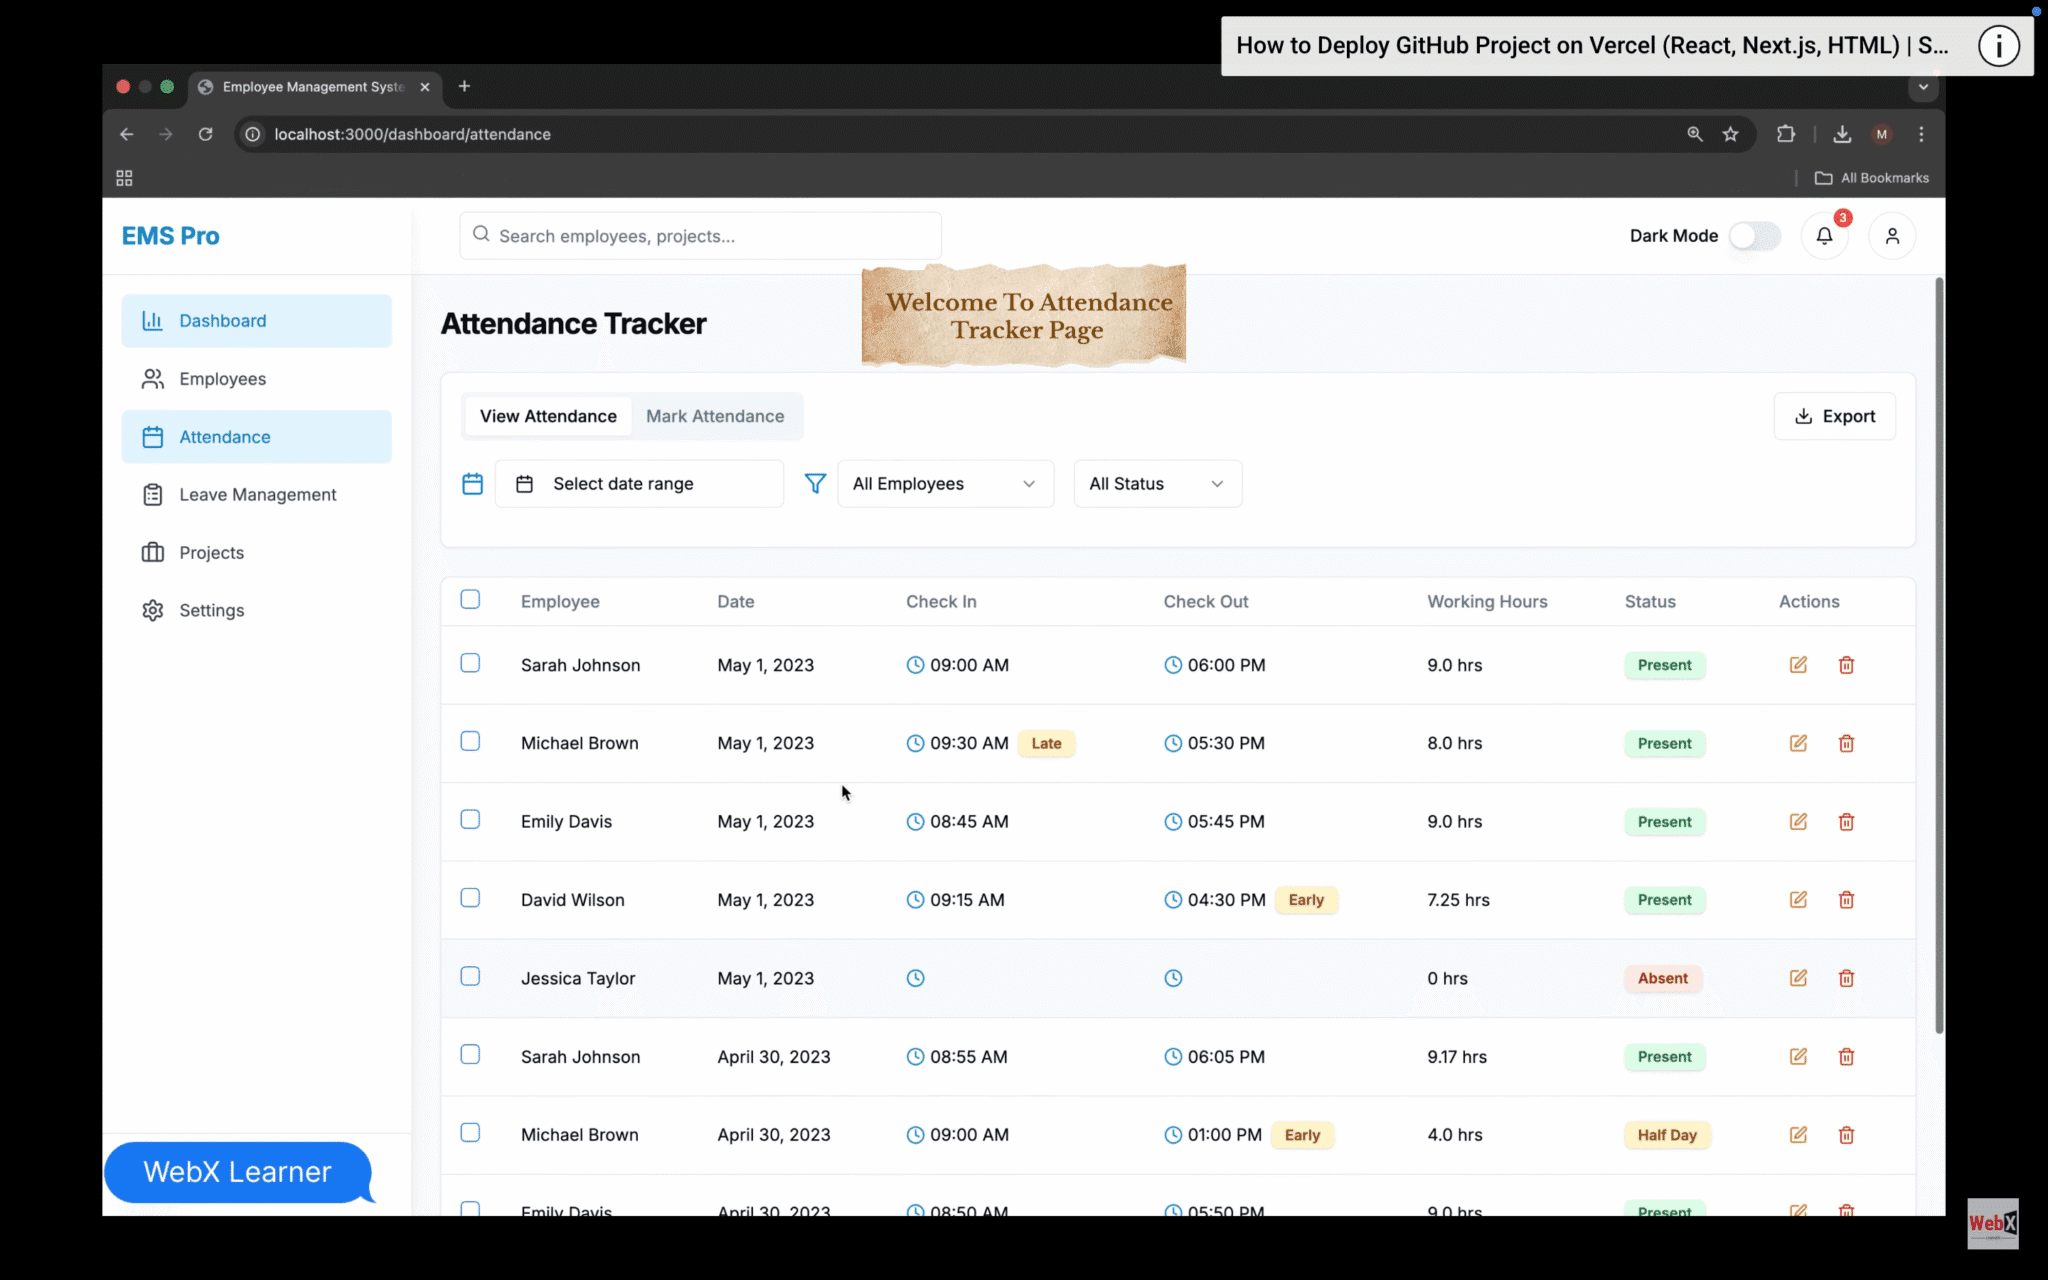The image size is (2048, 1280).
Task: Click the EMS Pro logo link
Action: (170, 235)
